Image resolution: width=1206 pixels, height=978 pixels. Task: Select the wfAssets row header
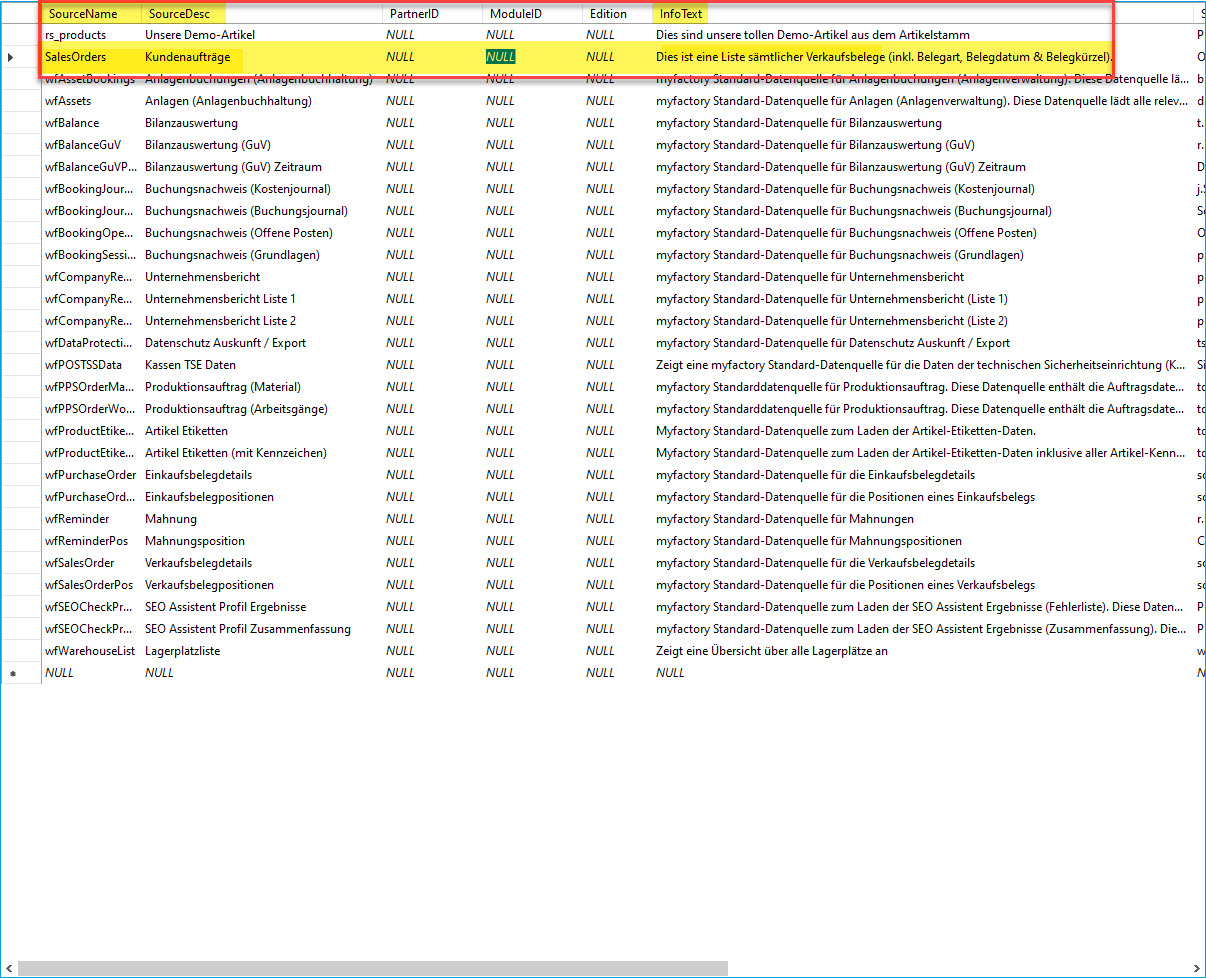coord(20,101)
